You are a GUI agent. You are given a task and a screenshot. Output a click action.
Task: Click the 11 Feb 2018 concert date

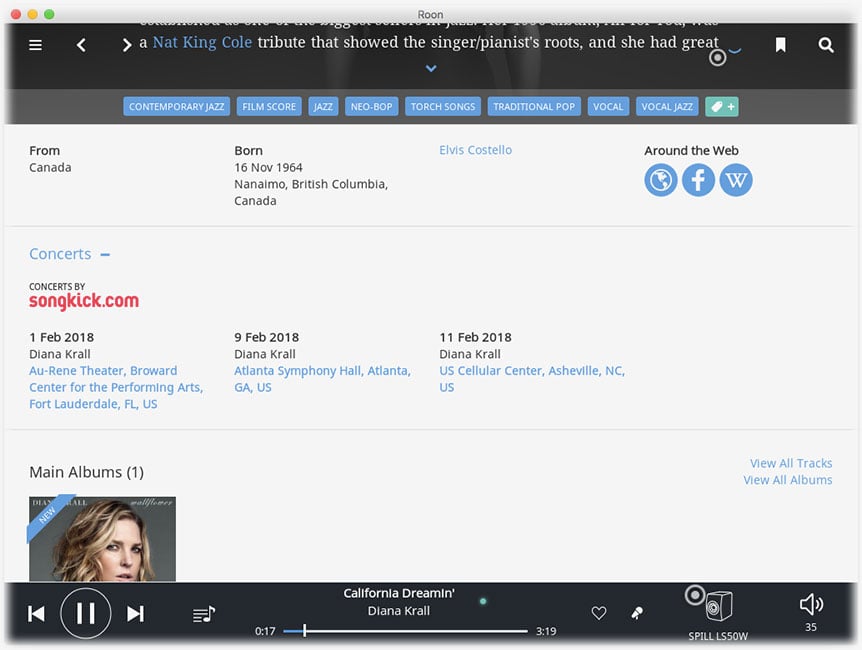point(476,338)
